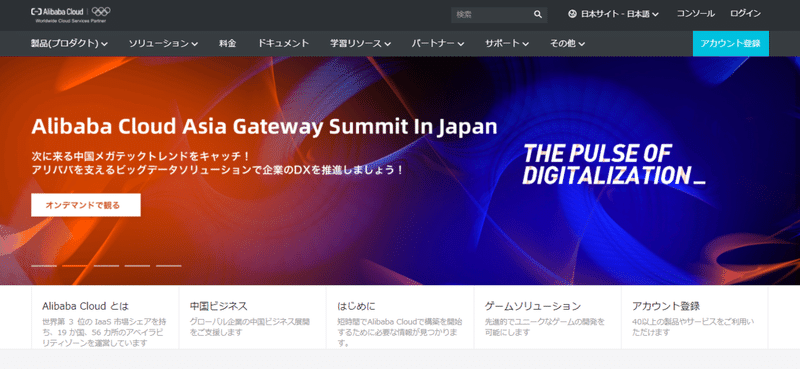Open the ゲームソリューション card
This screenshot has height=369, width=800.
point(547,317)
